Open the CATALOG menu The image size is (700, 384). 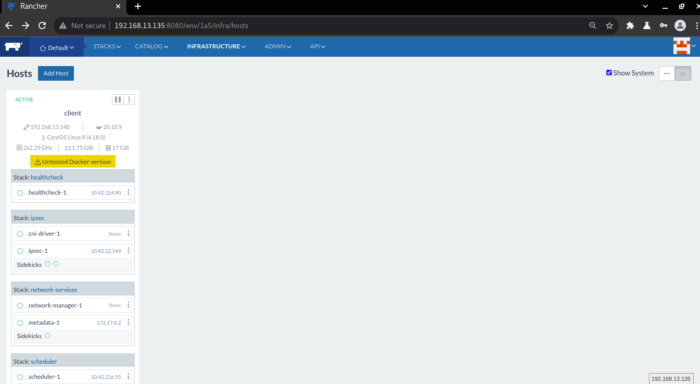pyautogui.click(x=151, y=46)
